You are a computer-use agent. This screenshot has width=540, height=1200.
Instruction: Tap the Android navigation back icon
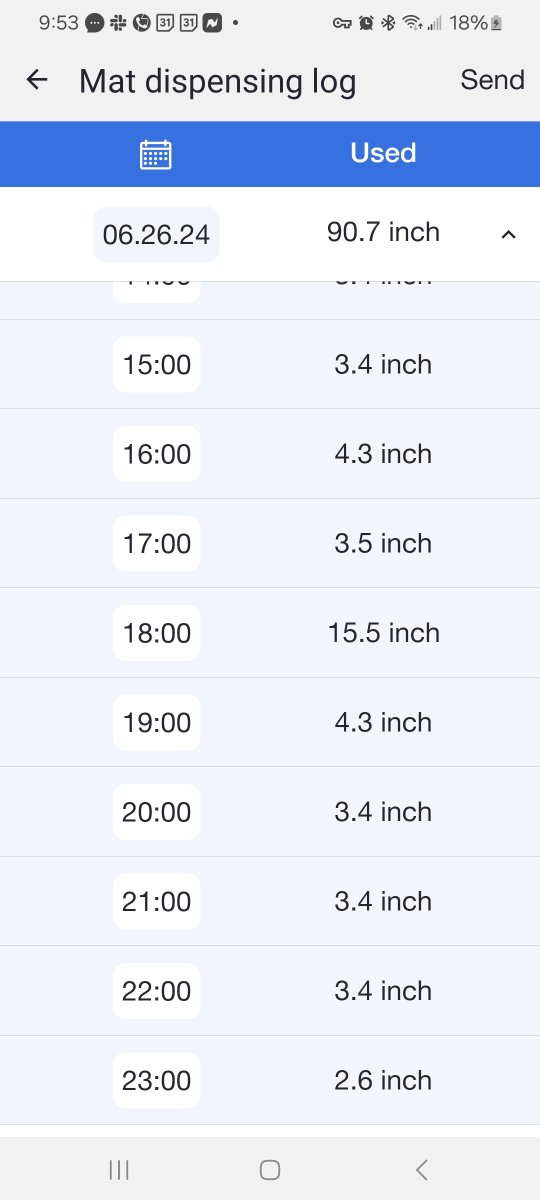[x=422, y=1169]
